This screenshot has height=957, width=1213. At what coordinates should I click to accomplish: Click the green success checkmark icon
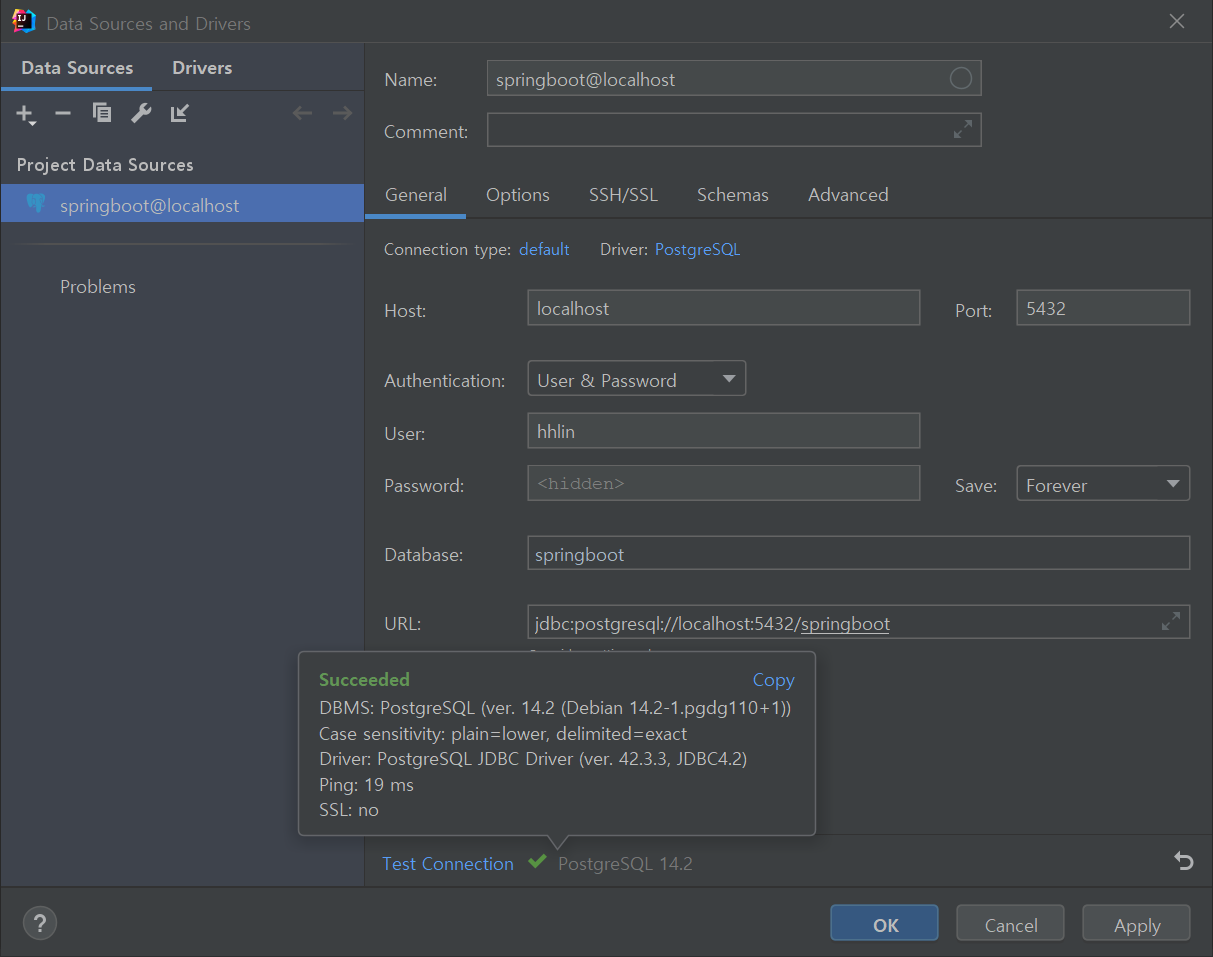click(538, 861)
